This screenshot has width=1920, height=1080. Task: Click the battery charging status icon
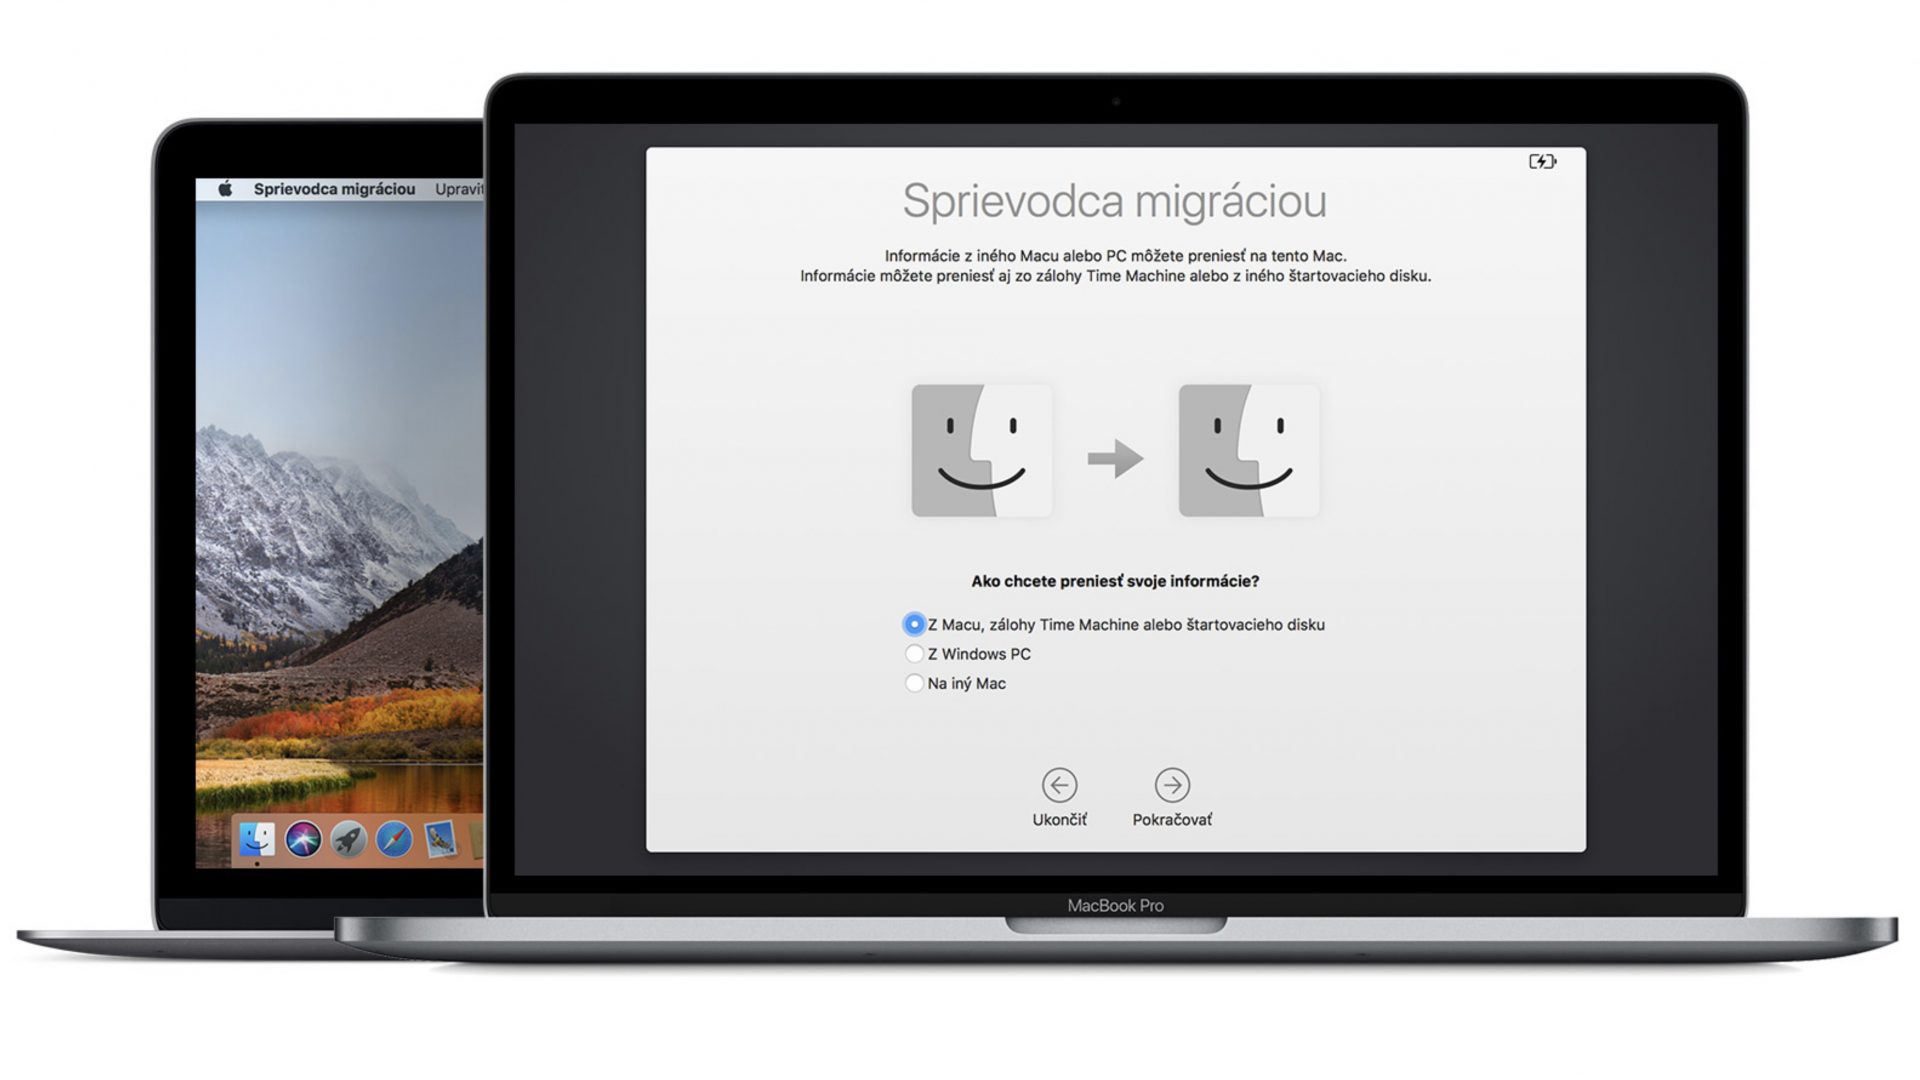coord(1542,161)
